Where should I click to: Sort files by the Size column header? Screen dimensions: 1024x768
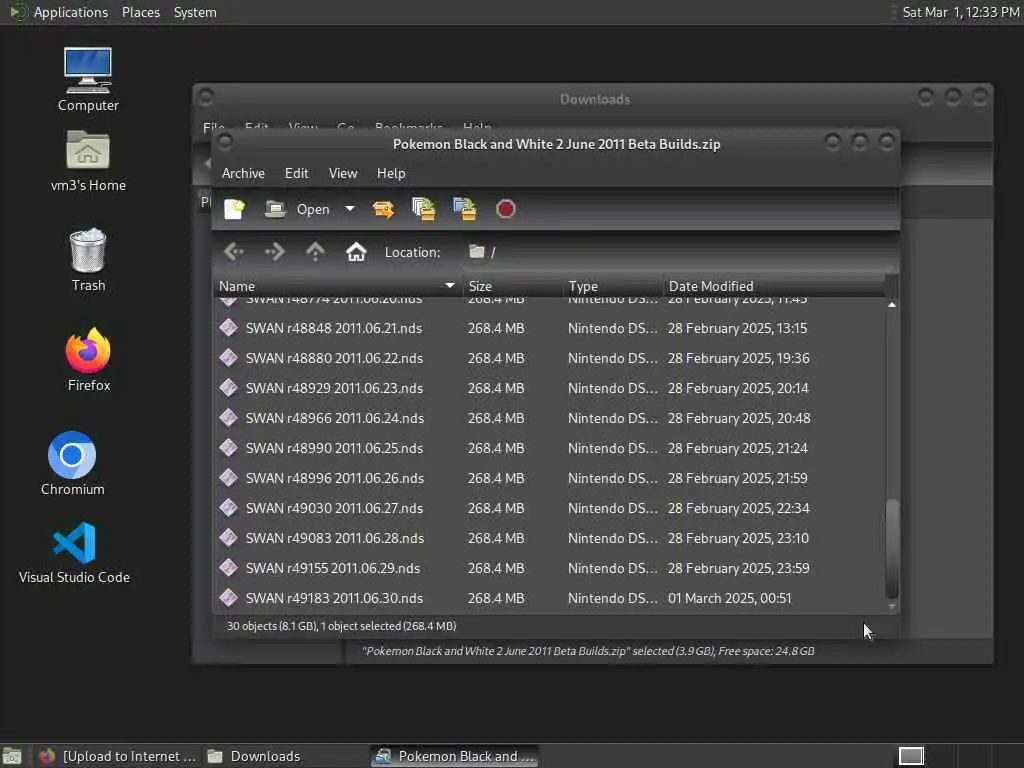512,286
